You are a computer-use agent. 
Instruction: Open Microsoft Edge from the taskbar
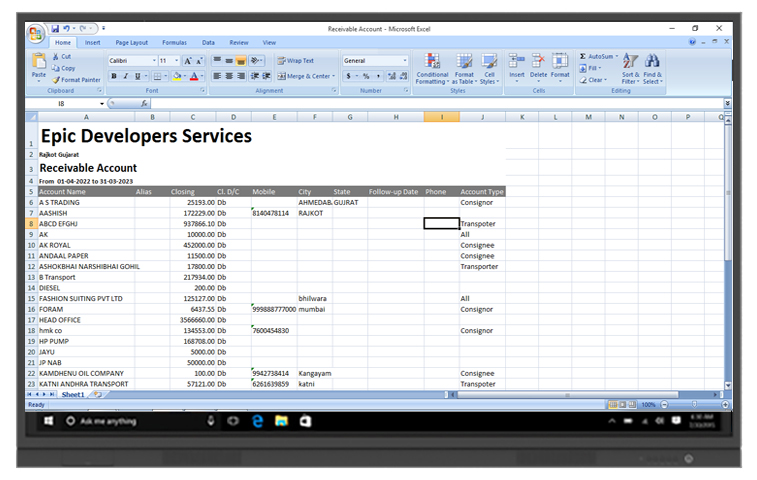tap(258, 421)
